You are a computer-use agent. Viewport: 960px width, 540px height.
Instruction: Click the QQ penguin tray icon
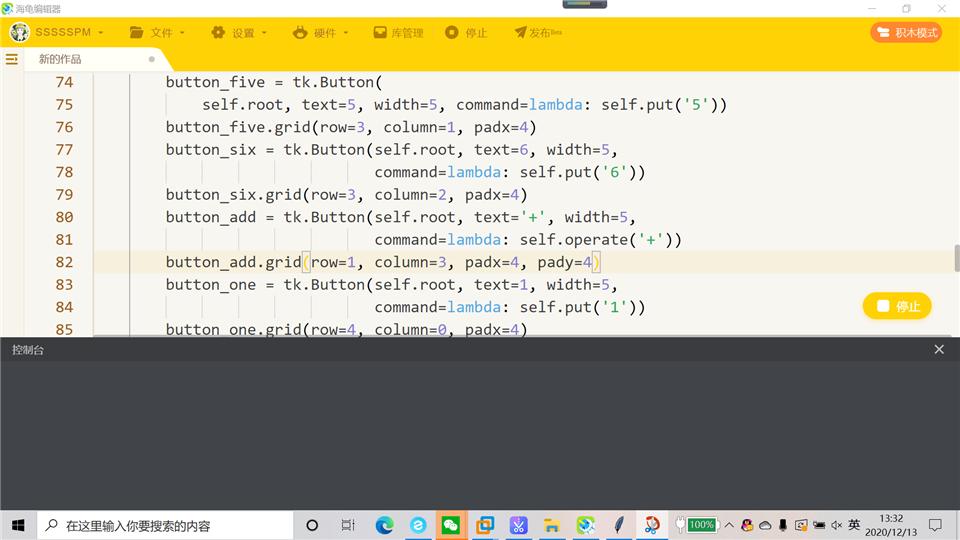[747, 525]
